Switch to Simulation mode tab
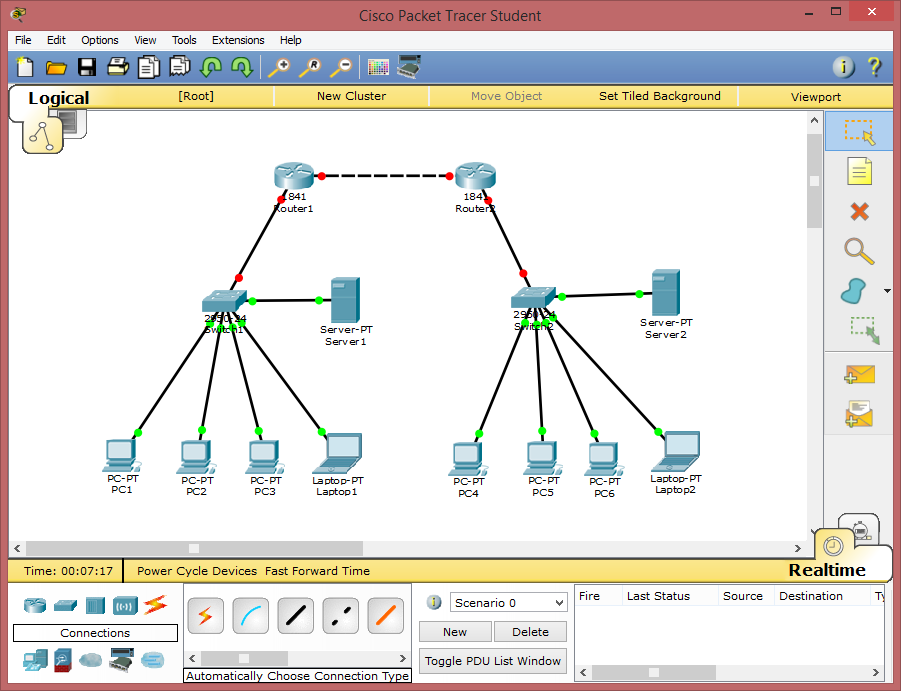 point(859,529)
